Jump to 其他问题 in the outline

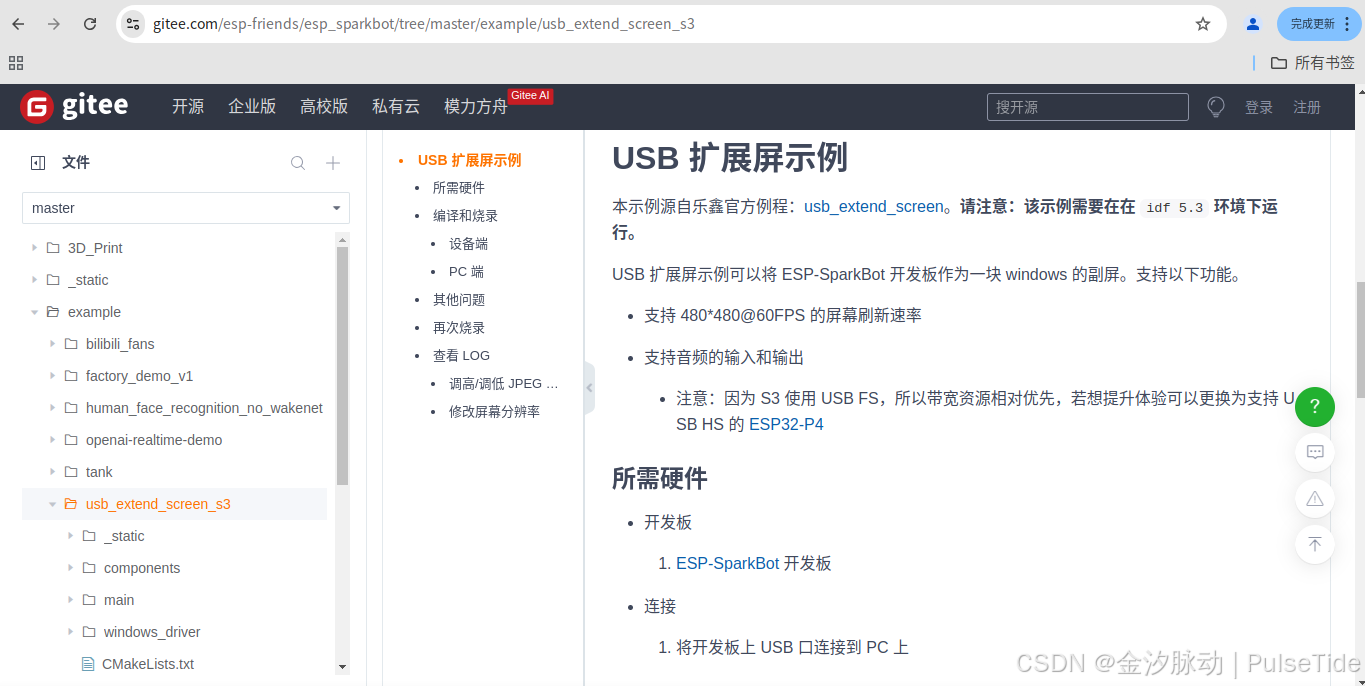pos(459,300)
